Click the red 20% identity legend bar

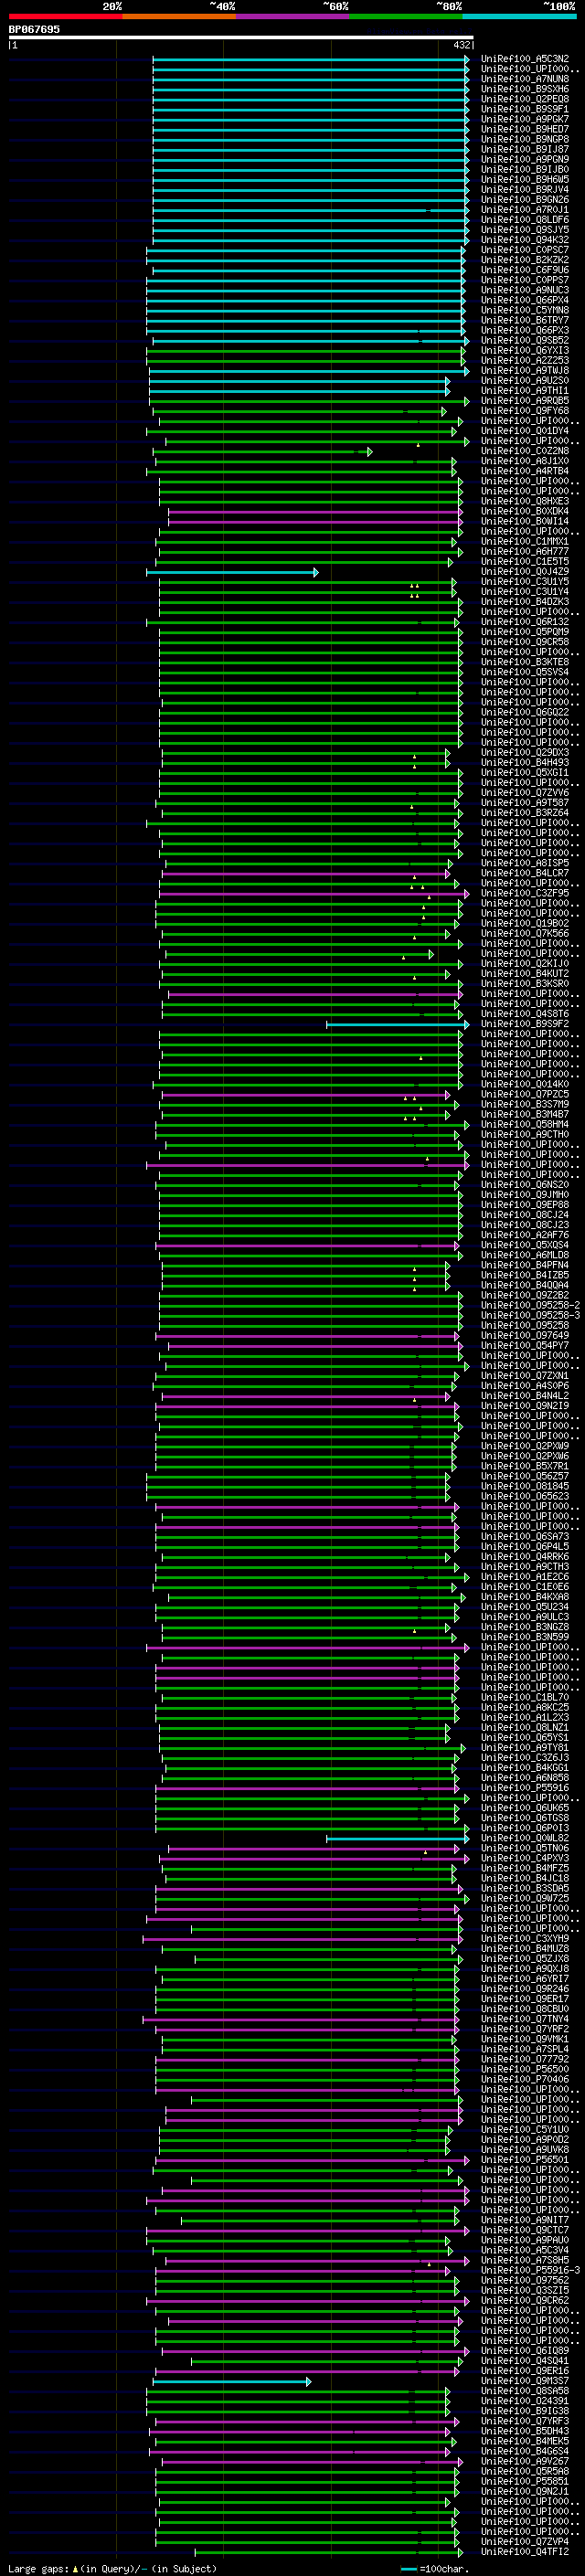(65, 16)
